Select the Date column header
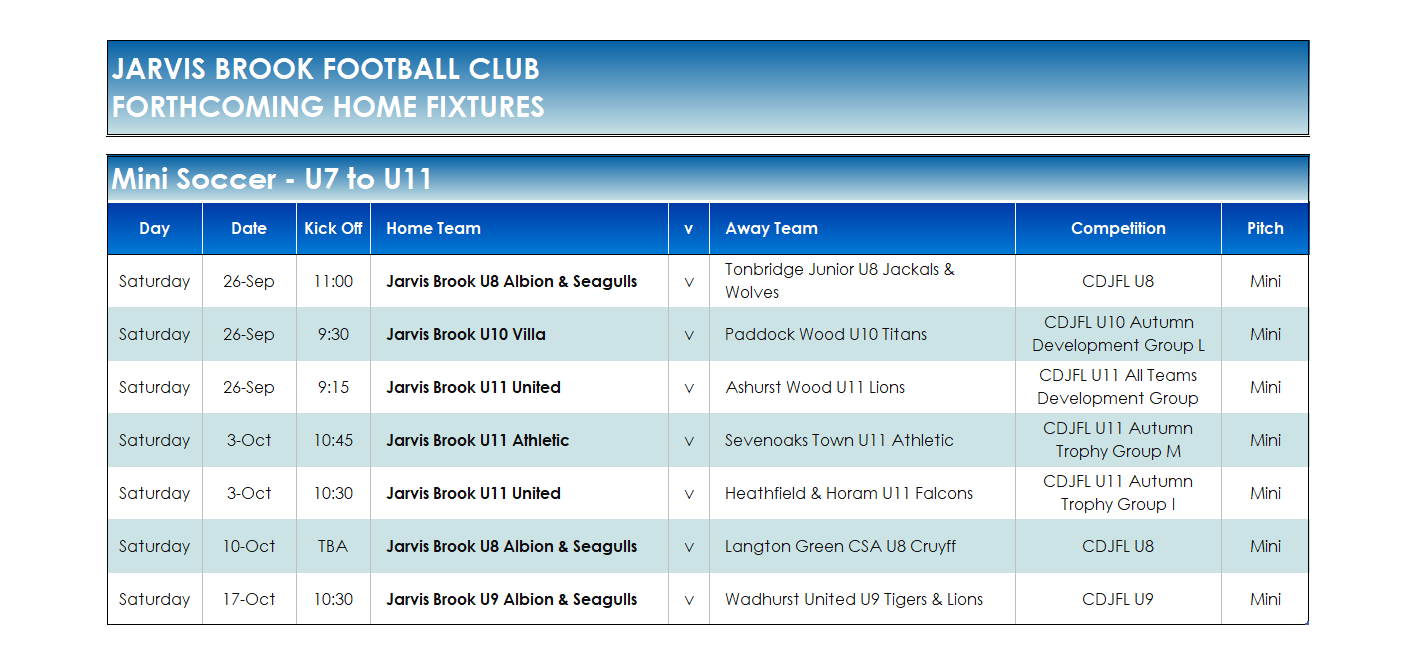Viewport: 1416px width, 664px height. pos(249,229)
